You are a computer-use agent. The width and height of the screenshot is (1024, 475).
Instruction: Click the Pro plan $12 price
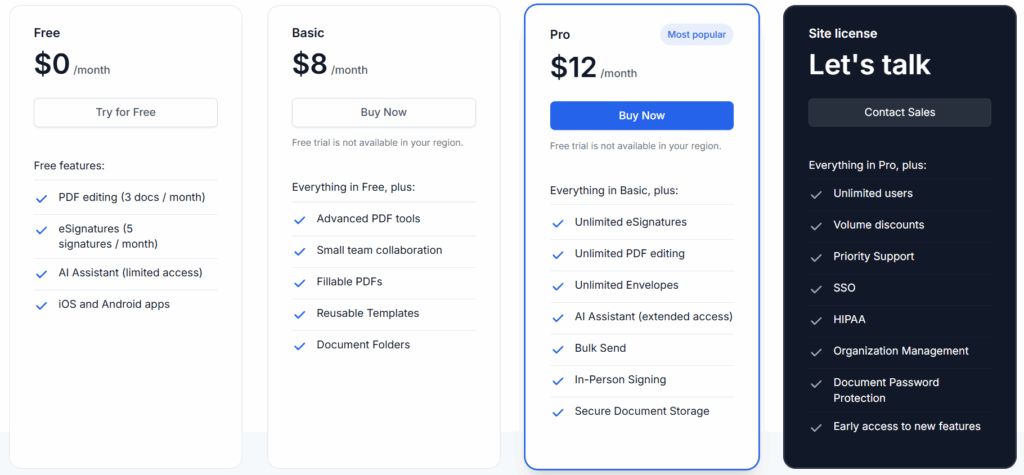[x=574, y=67]
